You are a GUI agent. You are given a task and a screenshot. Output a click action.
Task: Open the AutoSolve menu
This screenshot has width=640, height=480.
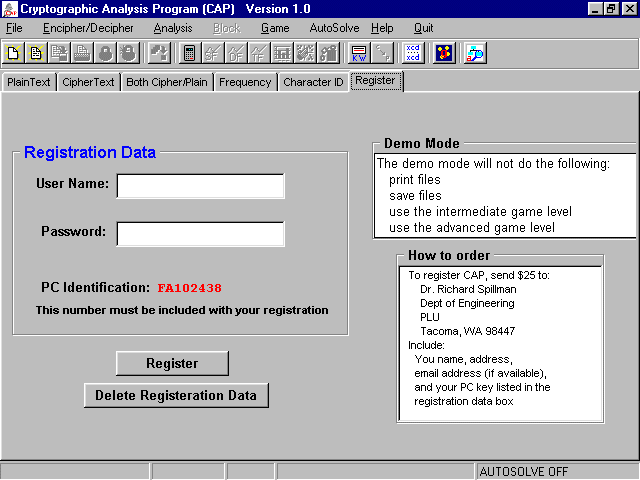pos(334,28)
